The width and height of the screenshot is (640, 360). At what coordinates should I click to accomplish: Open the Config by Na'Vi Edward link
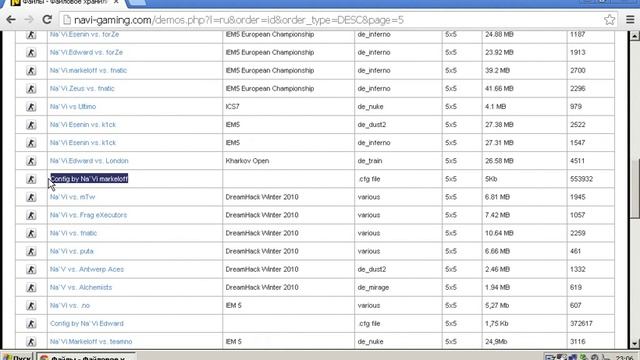click(87, 323)
